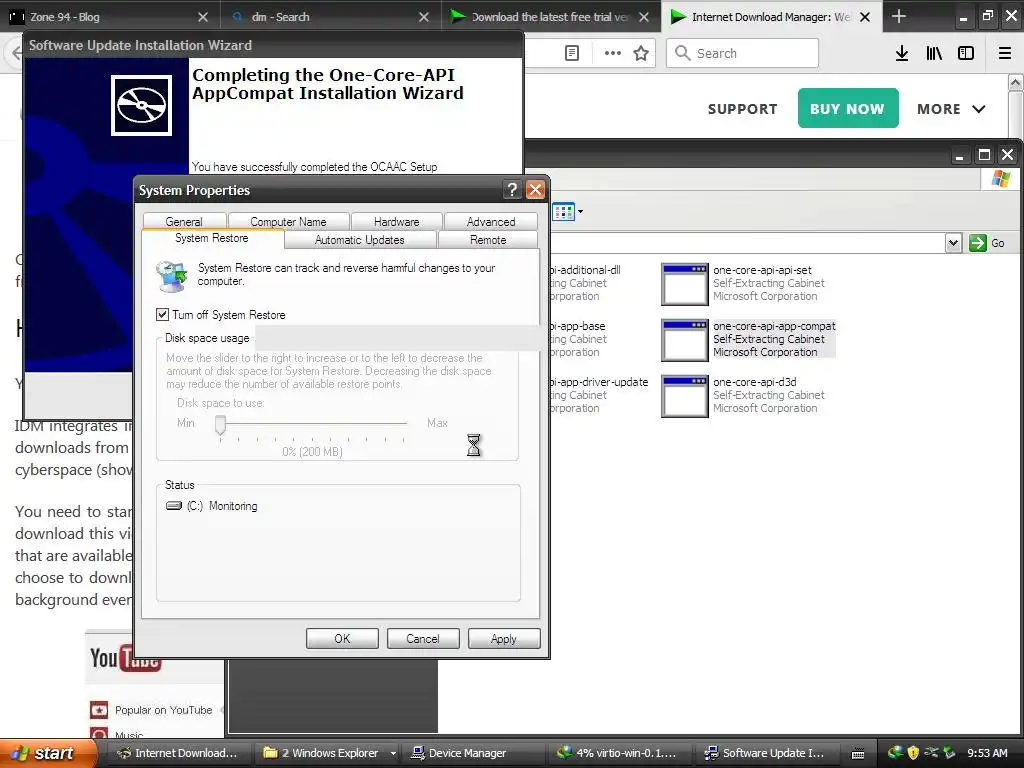Image resolution: width=1024 pixels, height=768 pixels.
Task: Close the System Properties dialog
Action: (535, 190)
